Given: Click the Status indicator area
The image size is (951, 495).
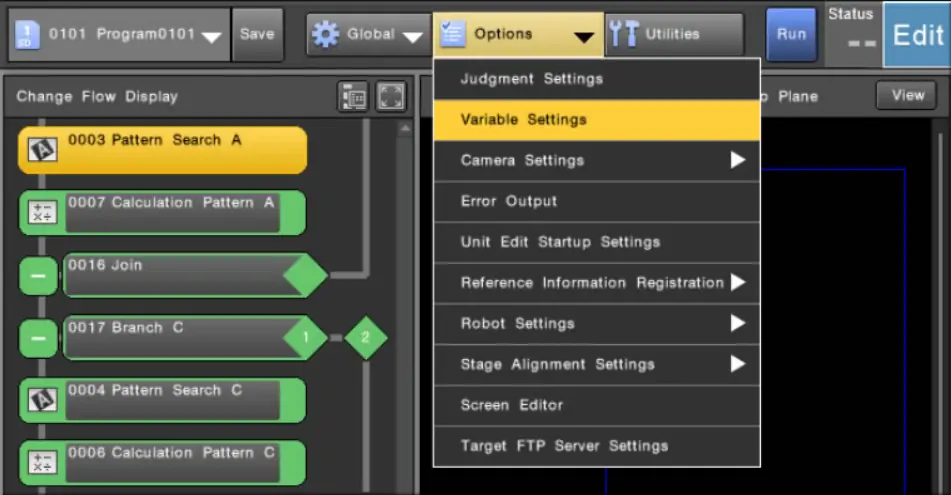Looking at the screenshot, I should click(852, 33).
